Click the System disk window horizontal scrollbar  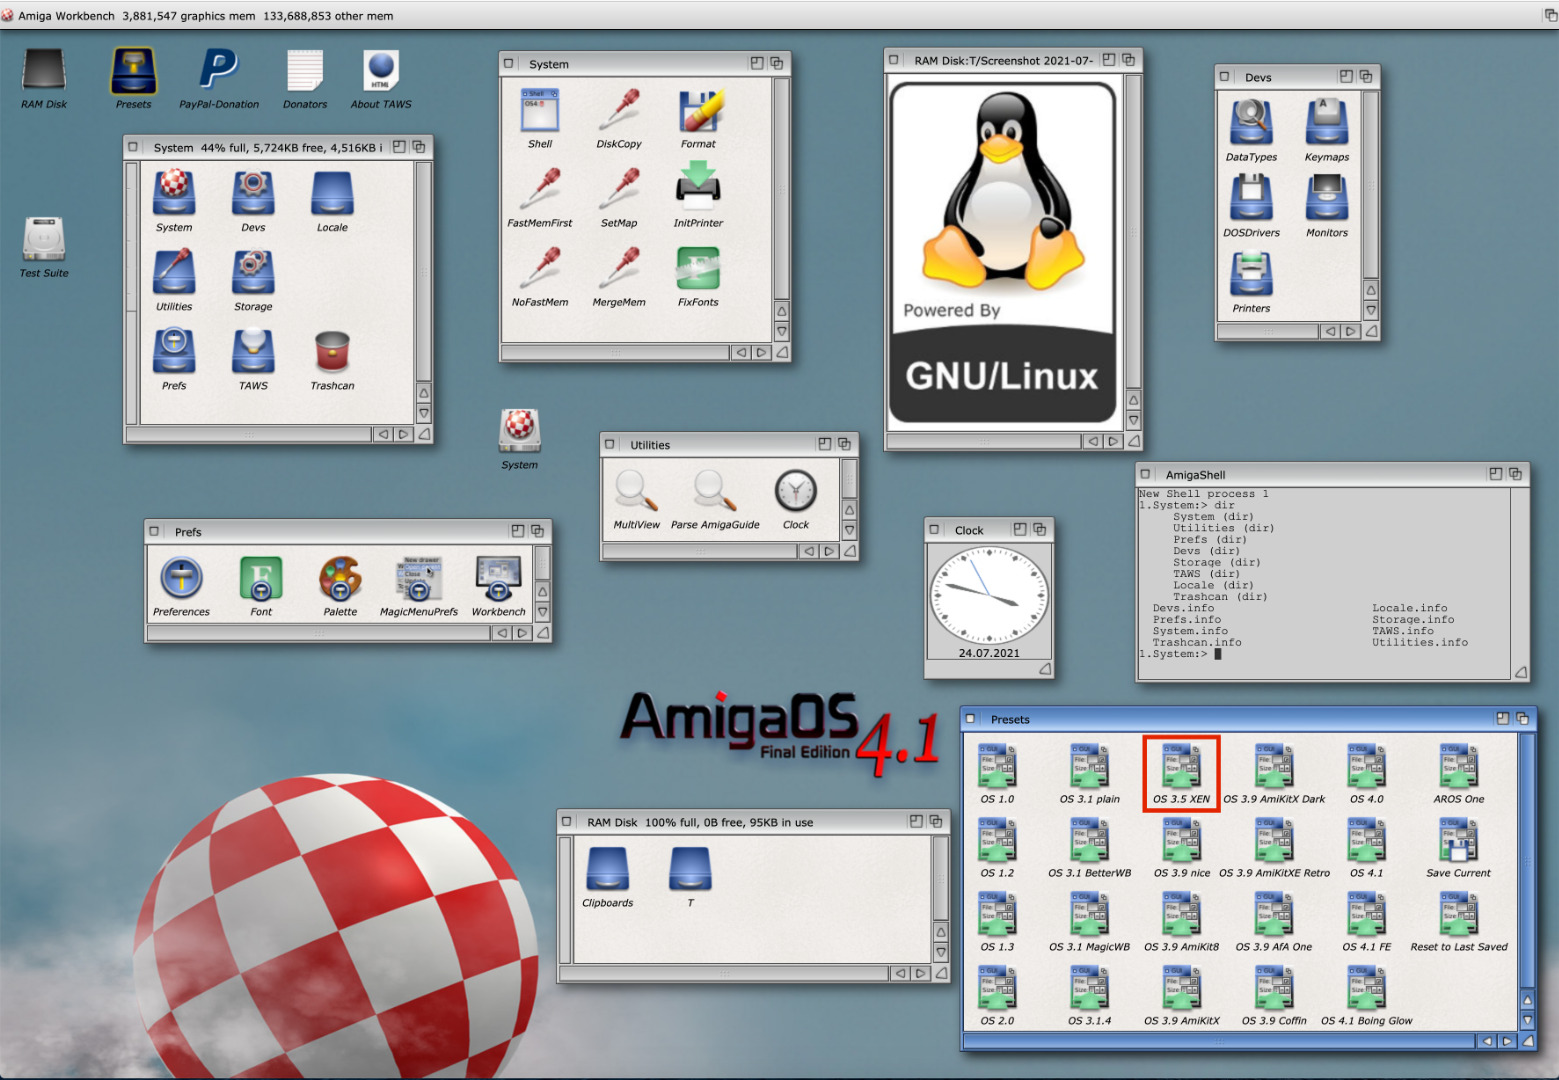click(248, 434)
